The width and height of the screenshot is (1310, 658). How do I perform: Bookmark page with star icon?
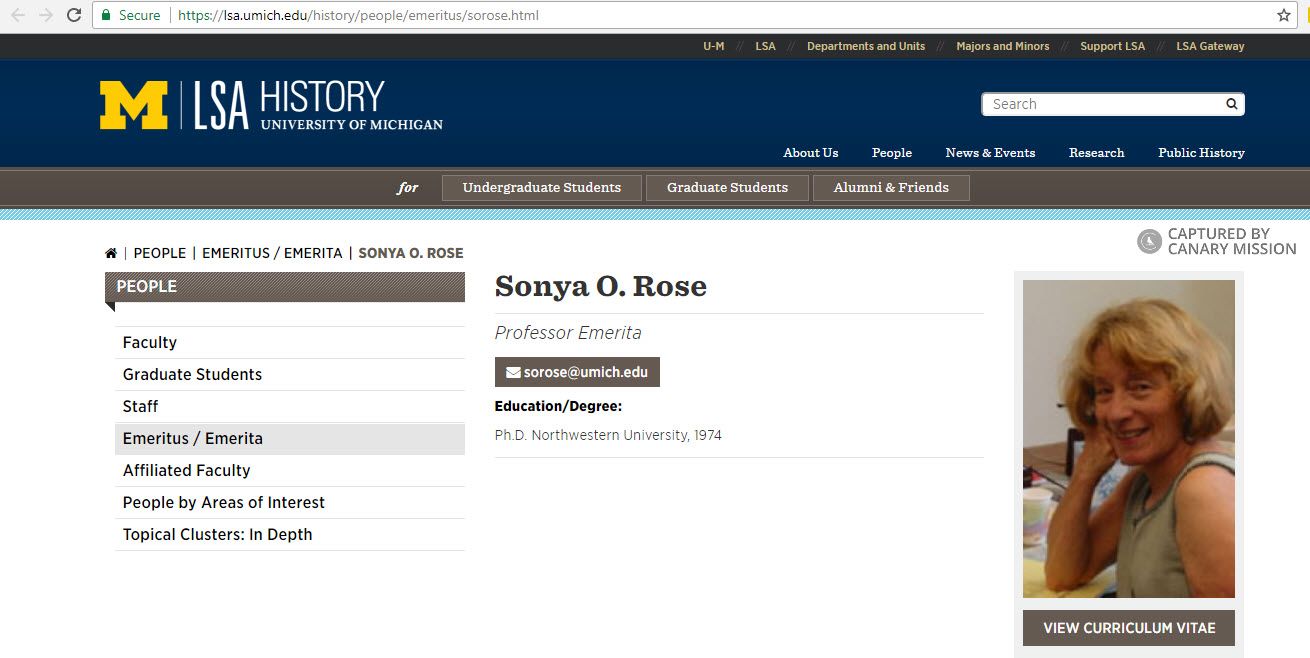[1284, 15]
